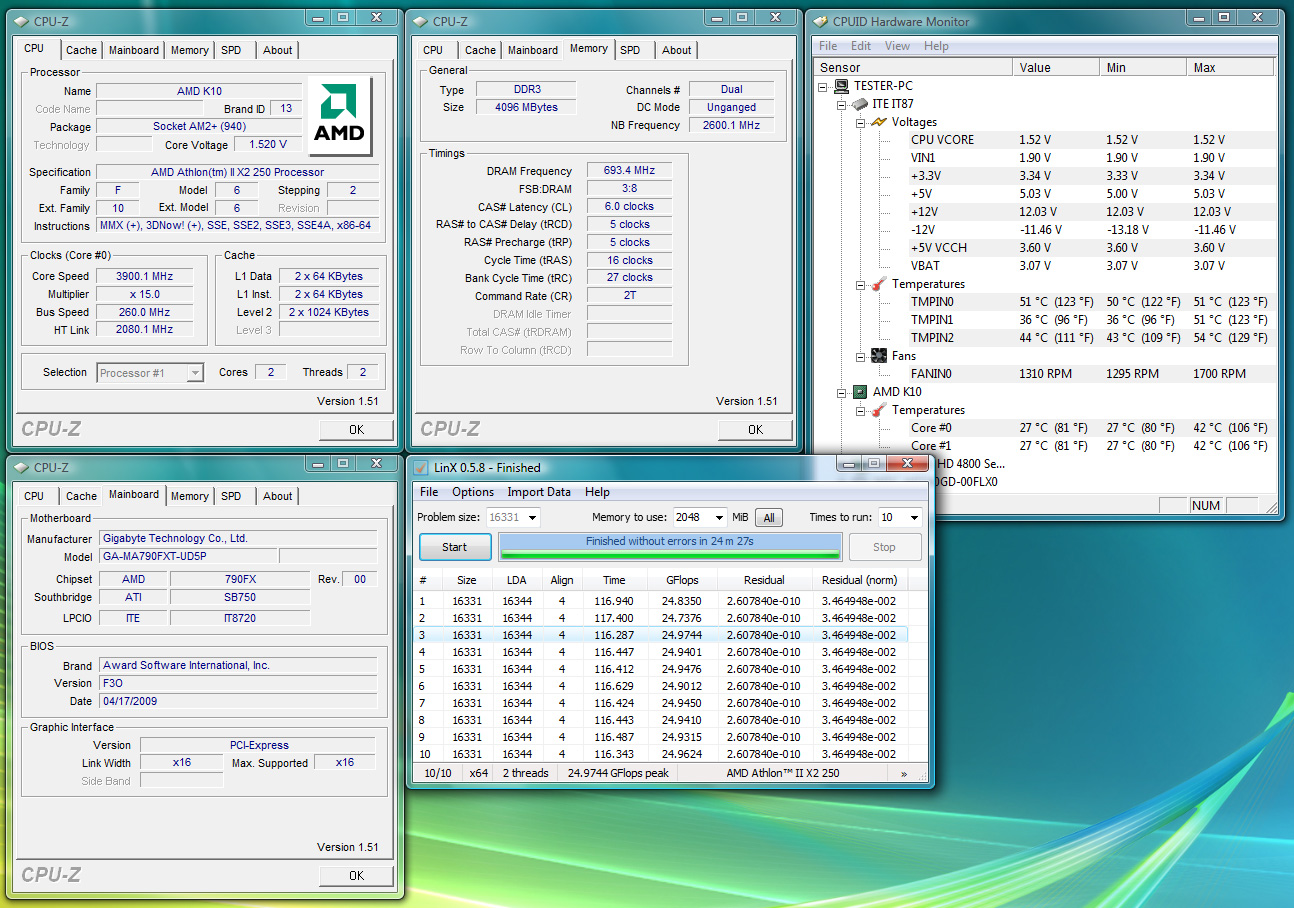The height and width of the screenshot is (908, 1294).
Task: Click the Fans icon in the sensor tree
Action: click(x=878, y=356)
